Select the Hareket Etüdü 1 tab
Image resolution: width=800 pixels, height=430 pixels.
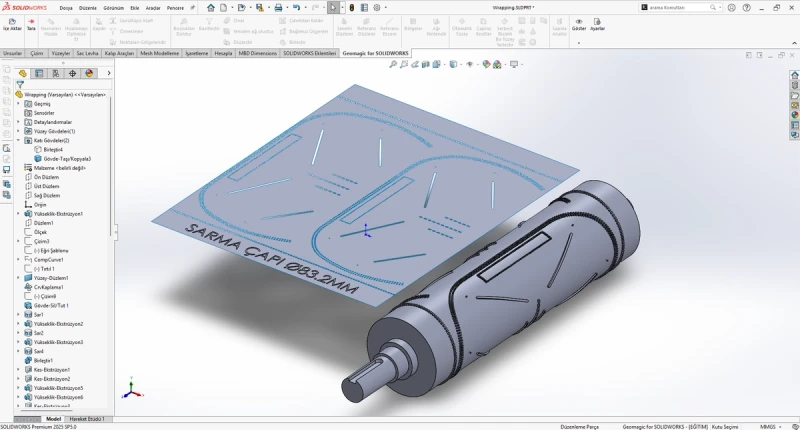tap(87, 419)
